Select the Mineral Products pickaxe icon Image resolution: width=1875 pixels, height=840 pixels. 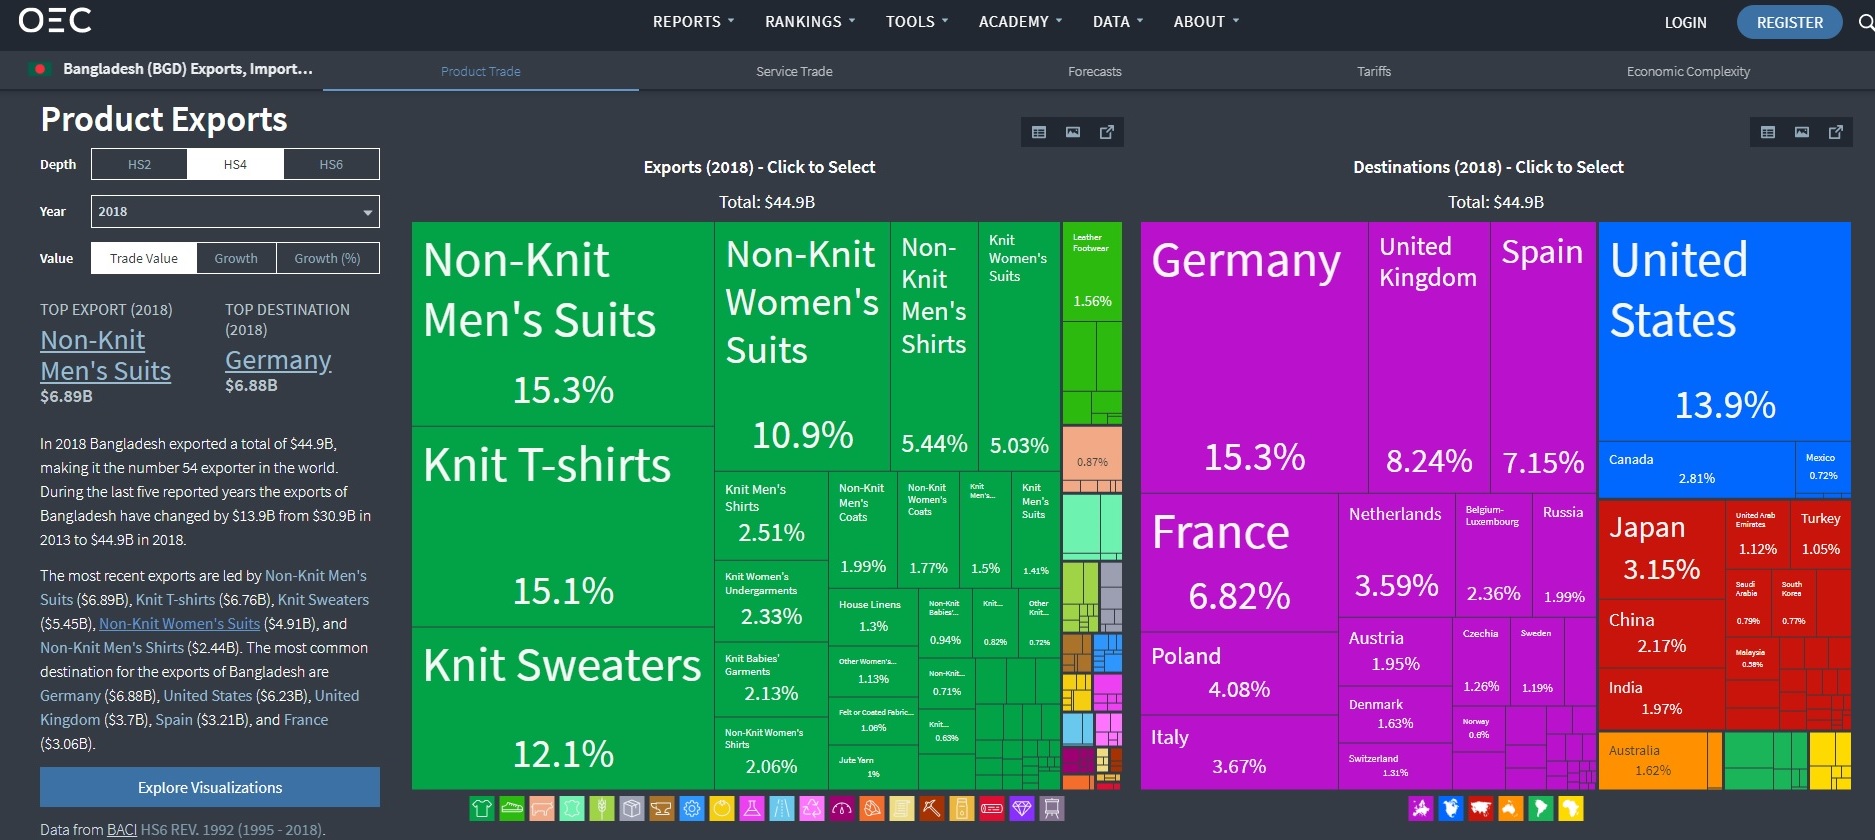(932, 808)
